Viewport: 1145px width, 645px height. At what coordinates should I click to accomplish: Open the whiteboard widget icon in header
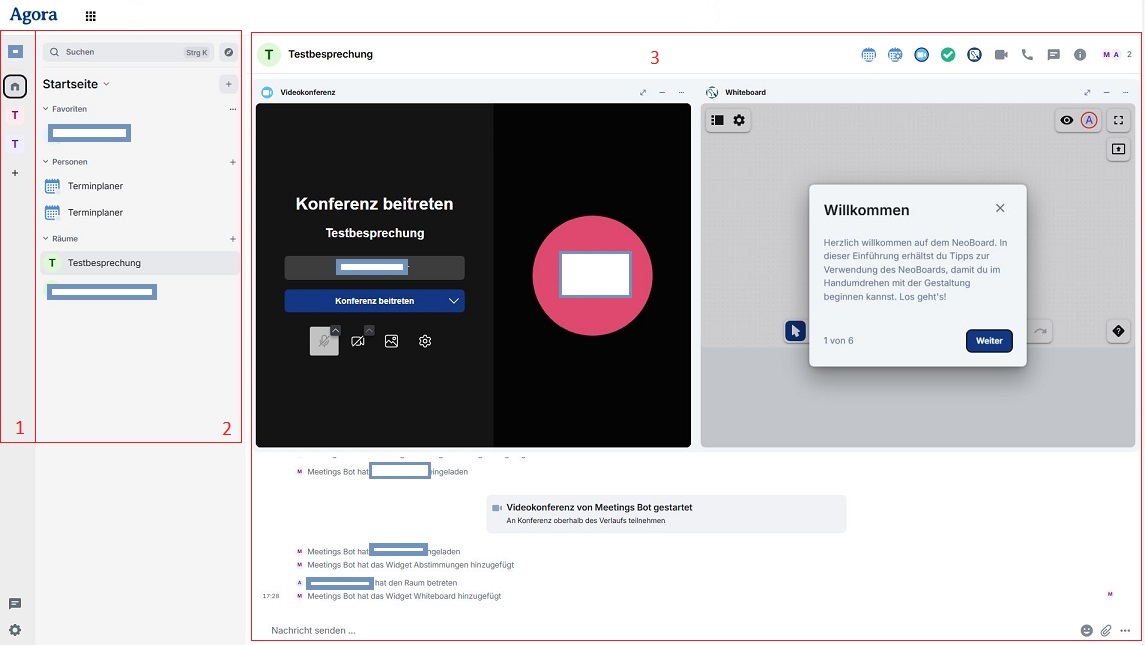click(974, 55)
